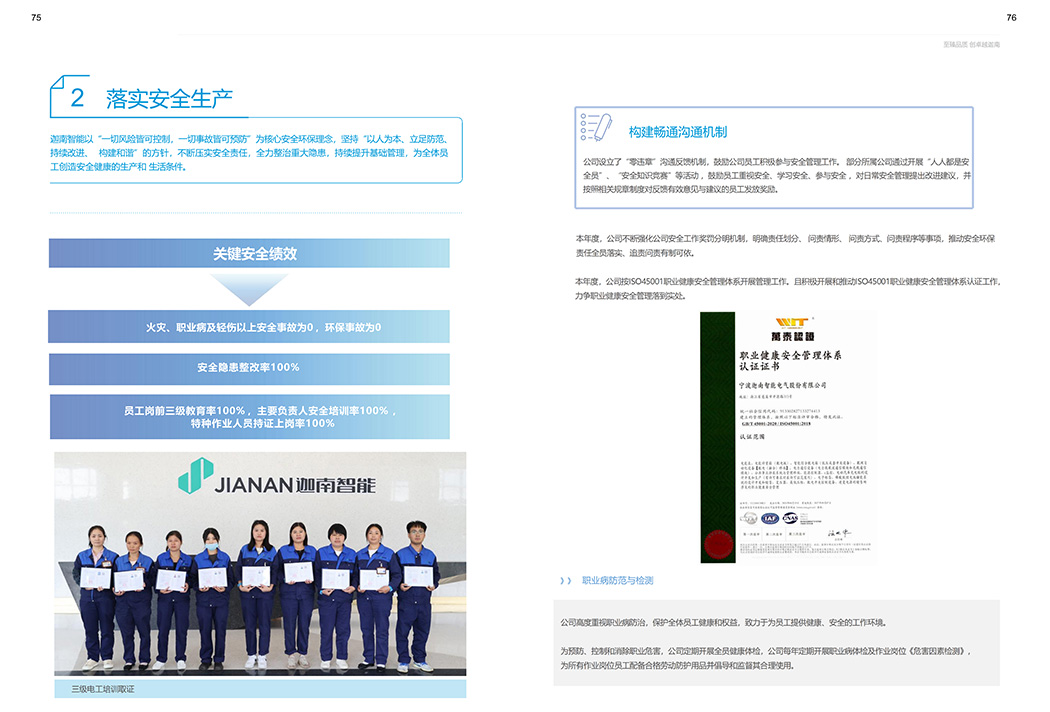1050x712 pixels.
Task: Click the WIT logo on the certificate
Action: [x=790, y=322]
